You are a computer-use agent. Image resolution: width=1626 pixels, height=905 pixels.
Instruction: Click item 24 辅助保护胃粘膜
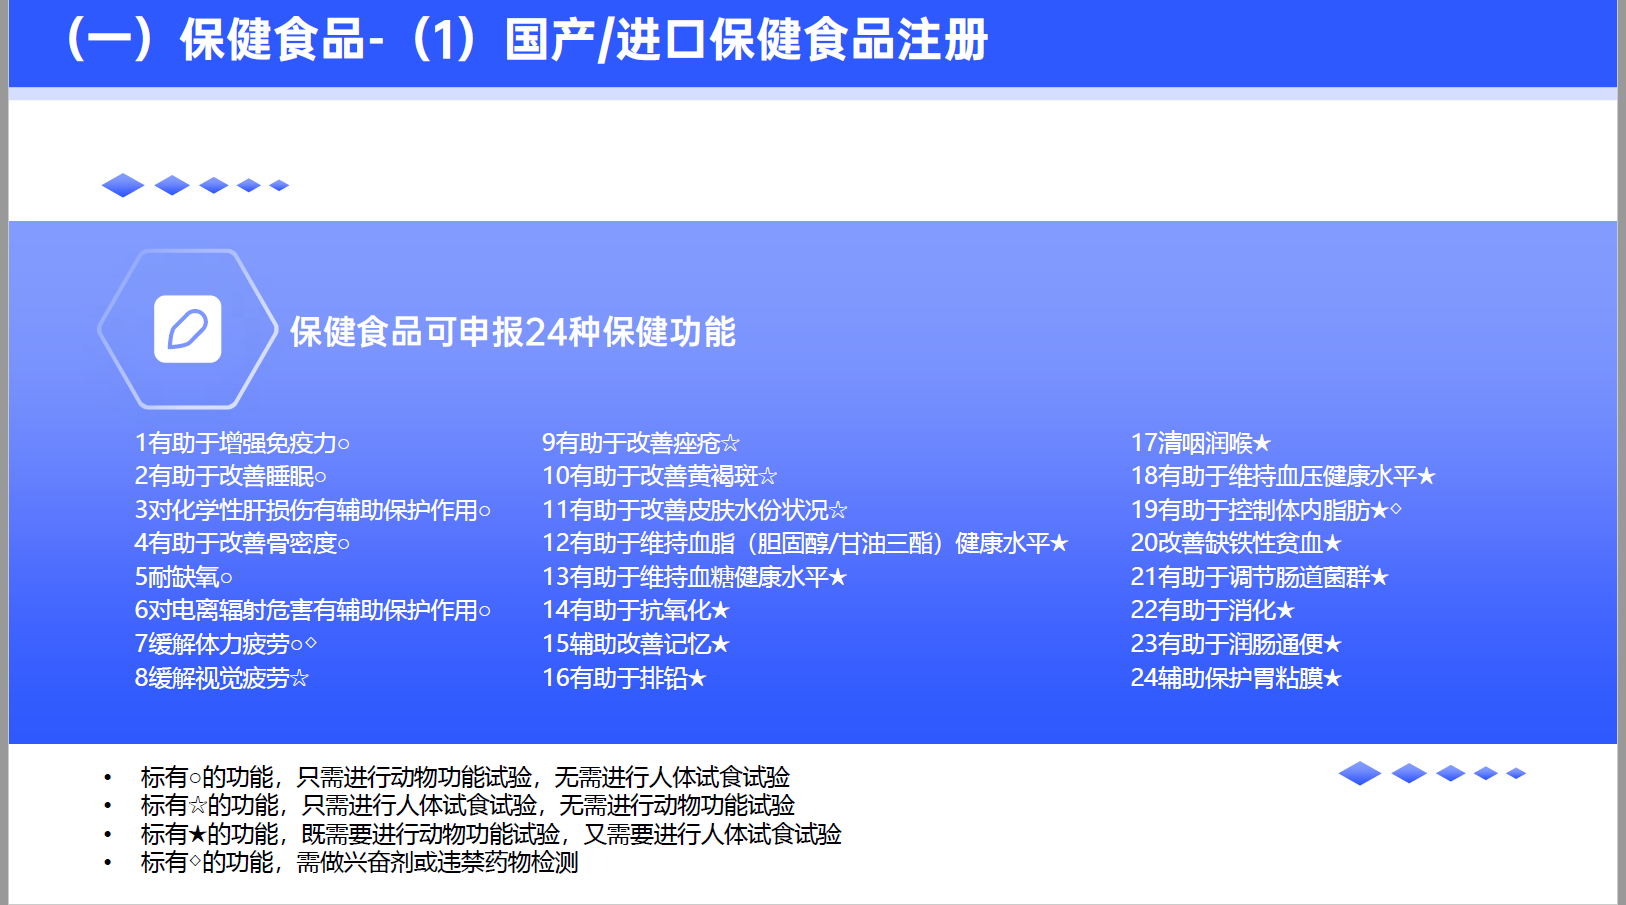tap(1235, 678)
